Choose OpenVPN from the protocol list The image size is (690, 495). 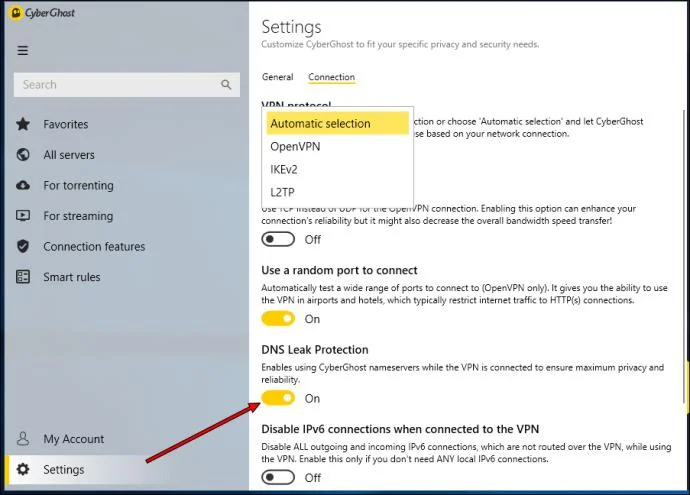338,147
